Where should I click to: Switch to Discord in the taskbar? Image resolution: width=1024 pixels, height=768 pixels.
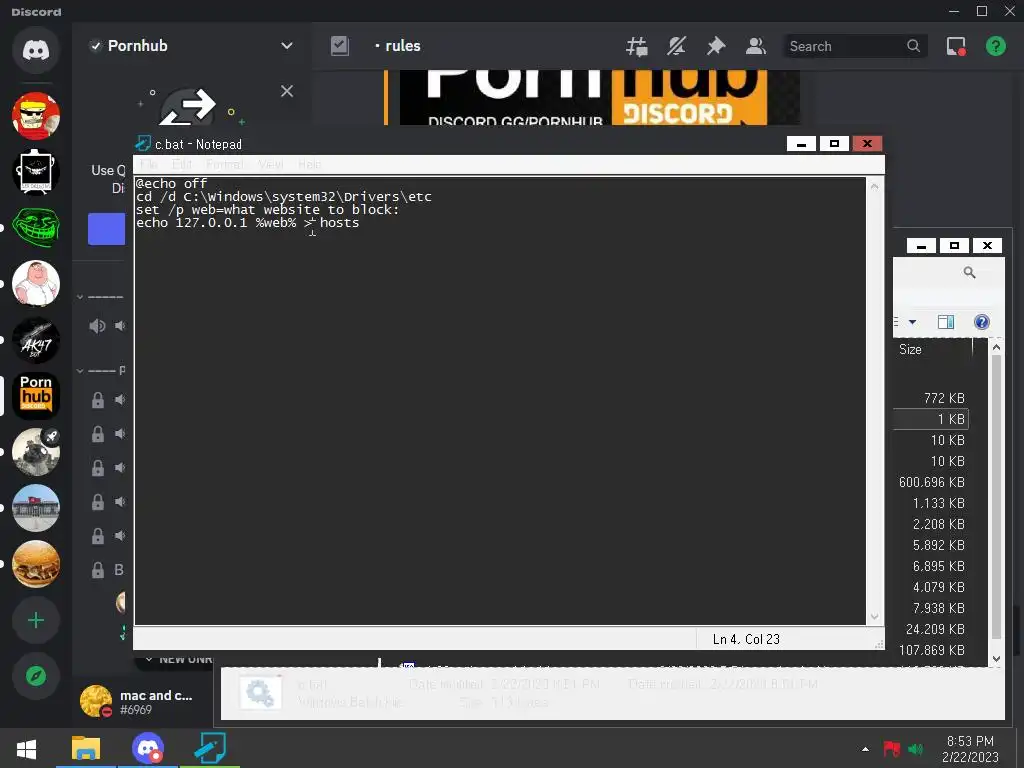pyautogui.click(x=148, y=749)
